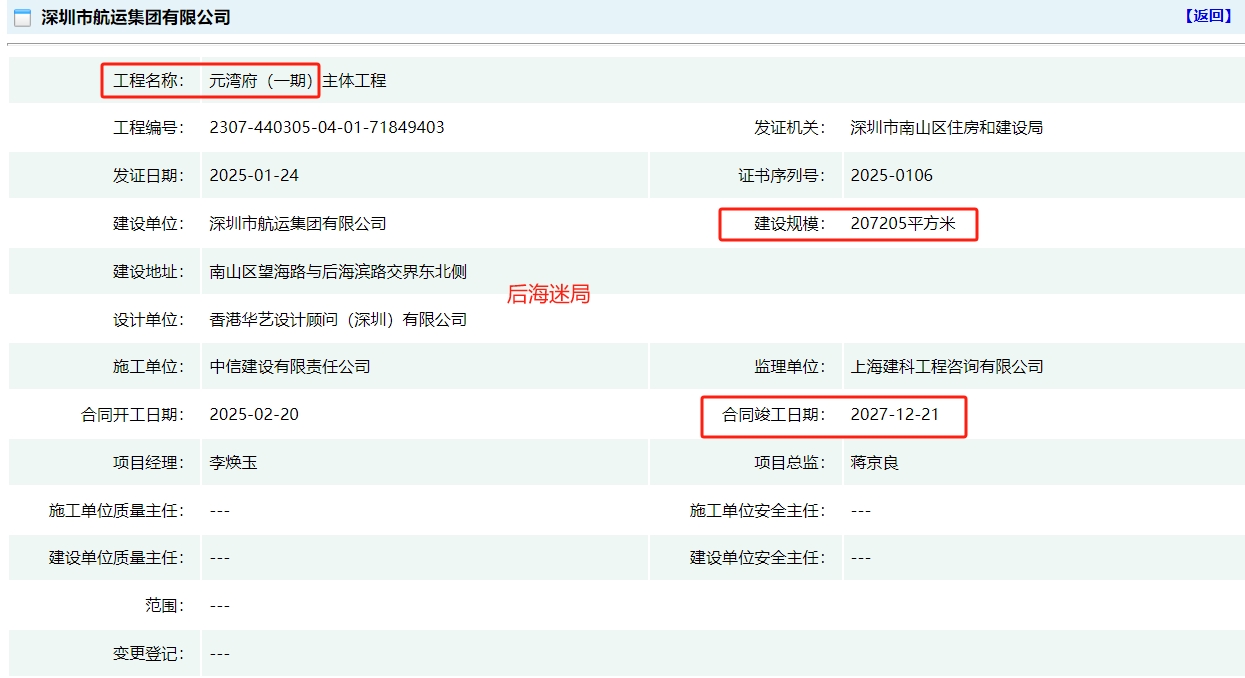The height and width of the screenshot is (678, 1245).
Task: Click the "---" value for 范围
Action: click(x=220, y=606)
